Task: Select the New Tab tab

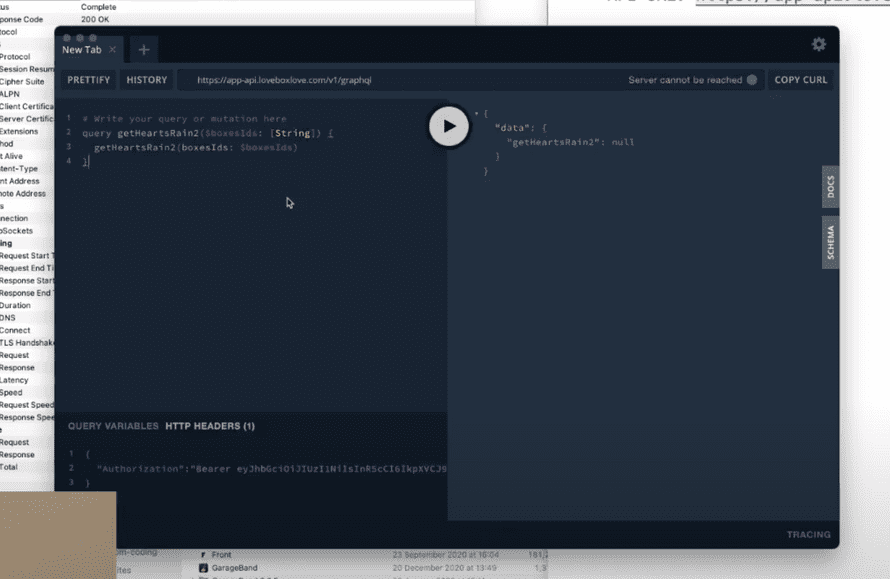Action: coord(82,50)
